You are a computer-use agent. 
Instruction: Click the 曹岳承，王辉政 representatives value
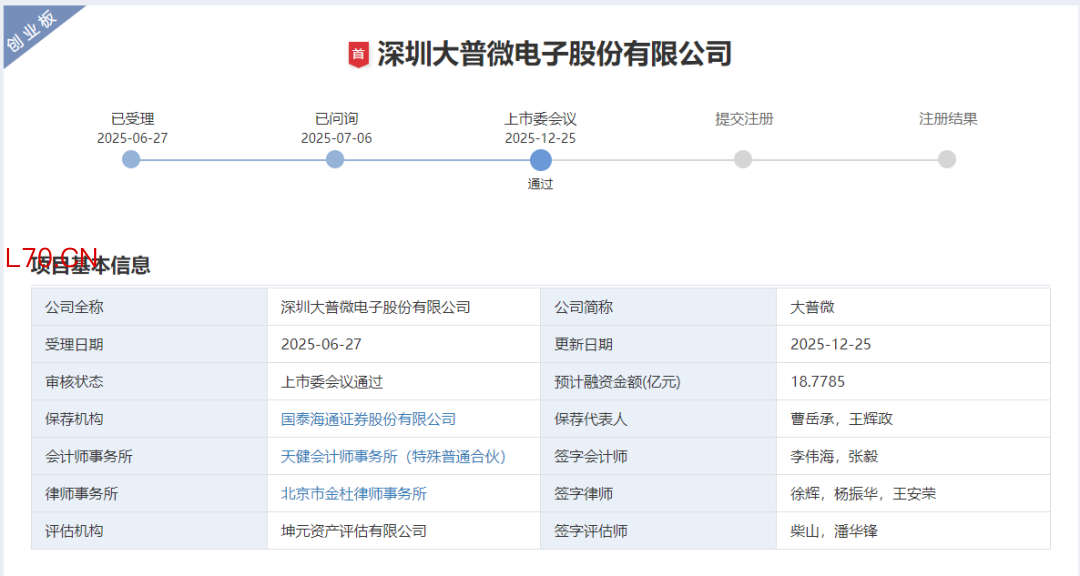(841, 419)
